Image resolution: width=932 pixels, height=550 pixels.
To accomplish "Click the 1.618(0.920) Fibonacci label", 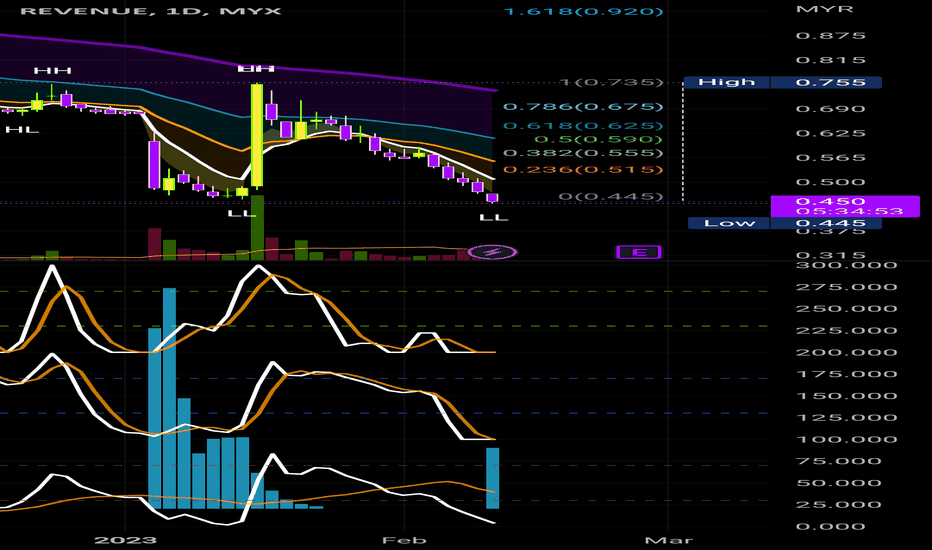I will coord(582,11).
